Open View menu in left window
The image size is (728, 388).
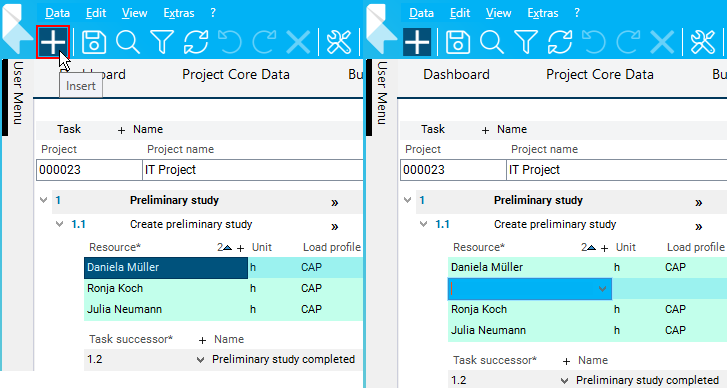click(x=135, y=13)
